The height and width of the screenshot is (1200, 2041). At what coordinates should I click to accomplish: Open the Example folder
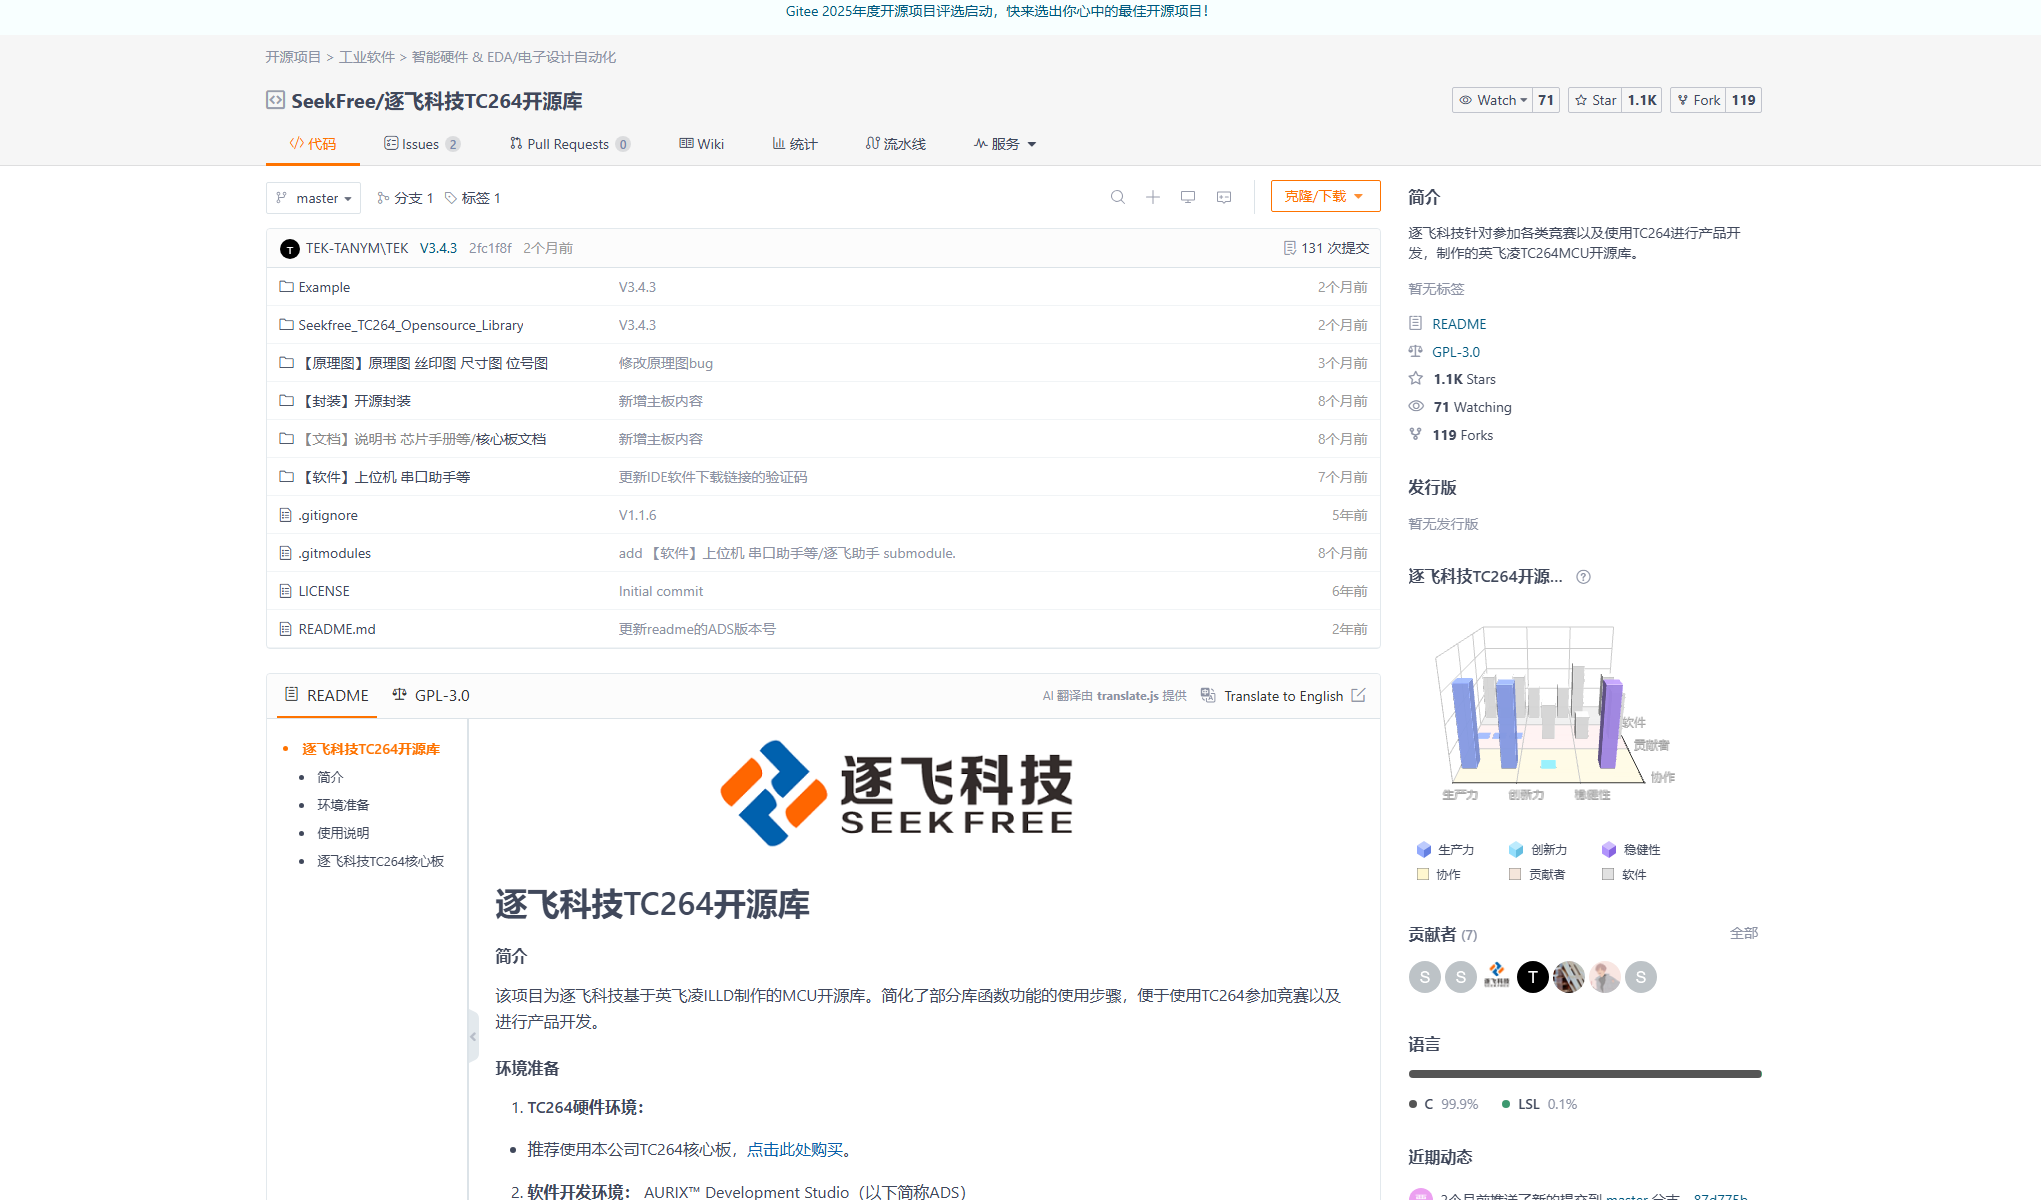324,287
